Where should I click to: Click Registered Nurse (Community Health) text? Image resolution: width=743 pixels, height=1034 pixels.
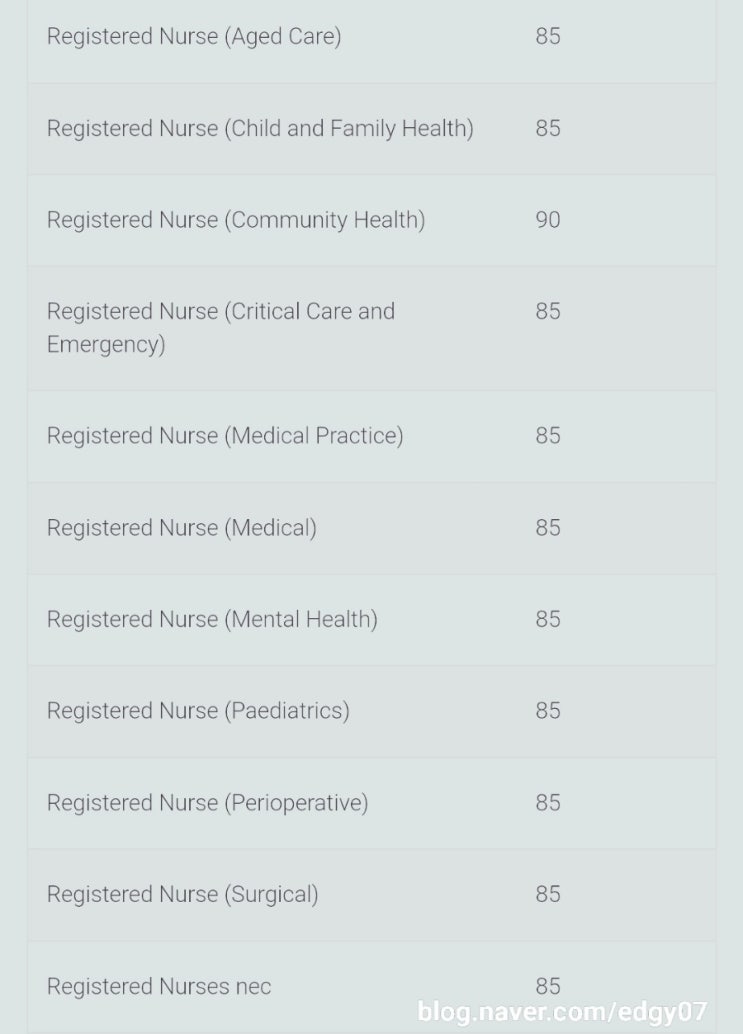(x=236, y=220)
